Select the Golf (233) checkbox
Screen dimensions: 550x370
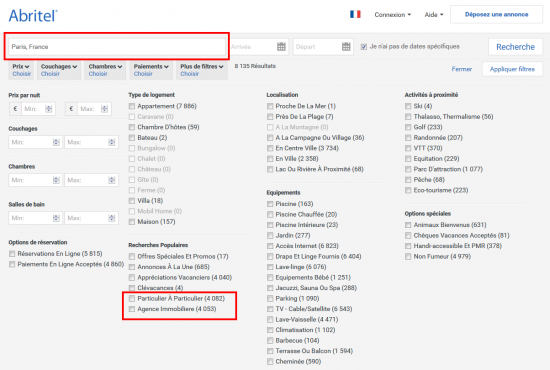[408, 127]
